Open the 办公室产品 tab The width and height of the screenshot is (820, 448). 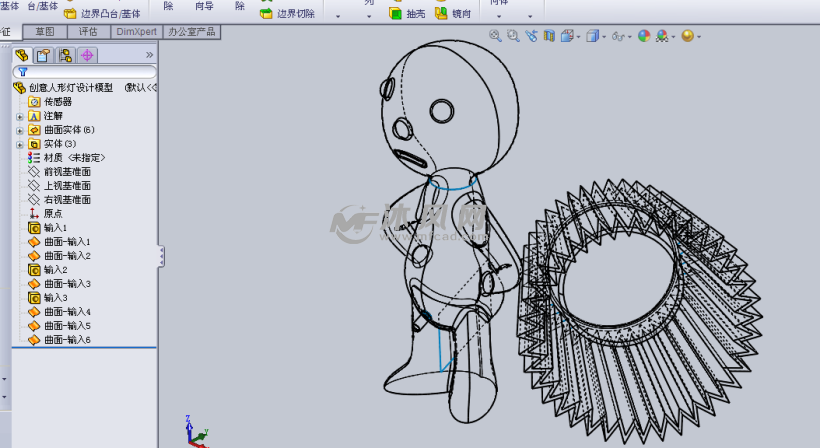[191, 32]
